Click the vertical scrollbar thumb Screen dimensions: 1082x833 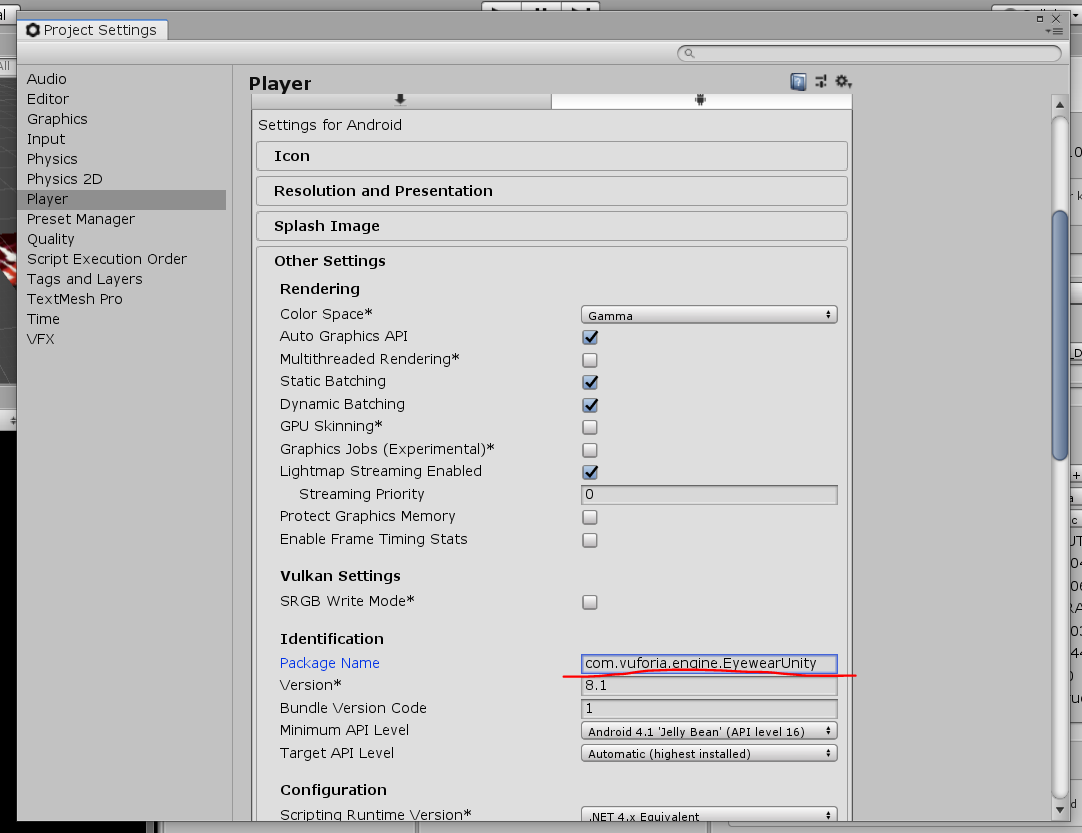point(1060,335)
